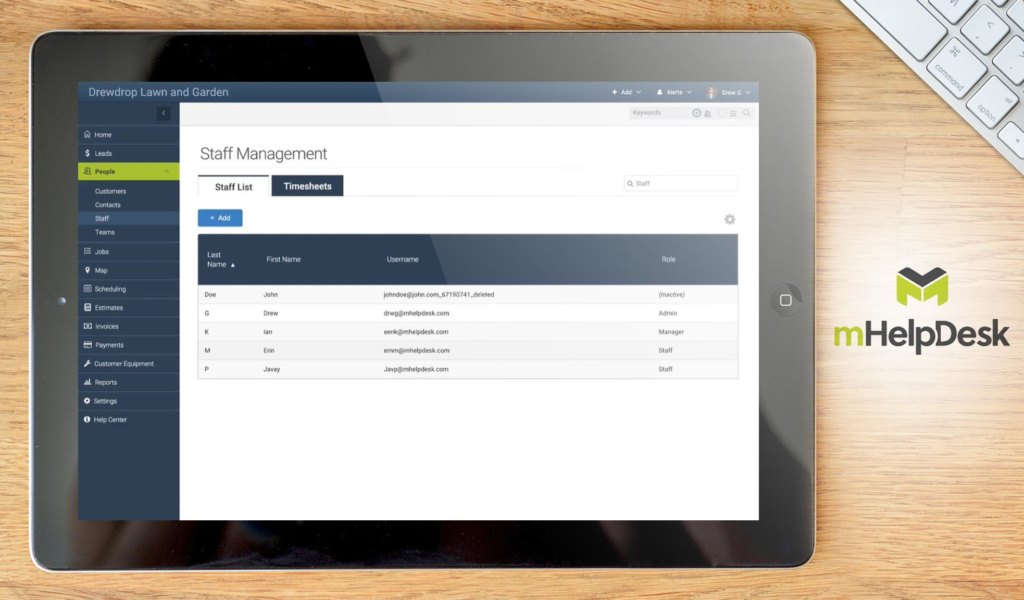Open the Scheduling section
Image resolution: width=1024 pixels, height=600 pixels.
point(110,289)
